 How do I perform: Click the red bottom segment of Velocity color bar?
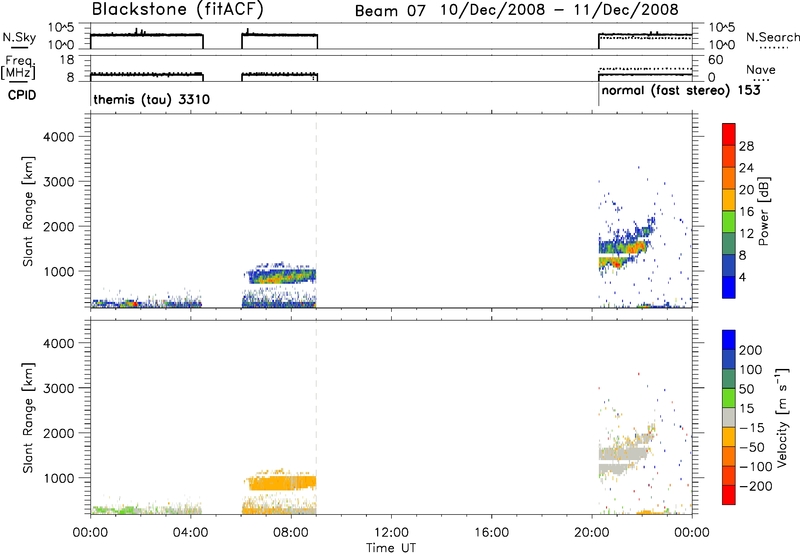click(x=729, y=495)
